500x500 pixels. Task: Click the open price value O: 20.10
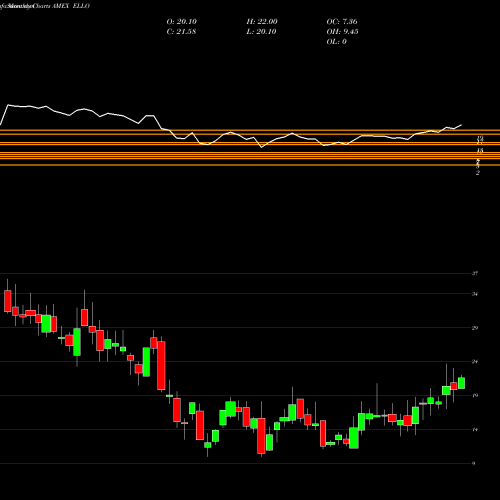coord(182,22)
